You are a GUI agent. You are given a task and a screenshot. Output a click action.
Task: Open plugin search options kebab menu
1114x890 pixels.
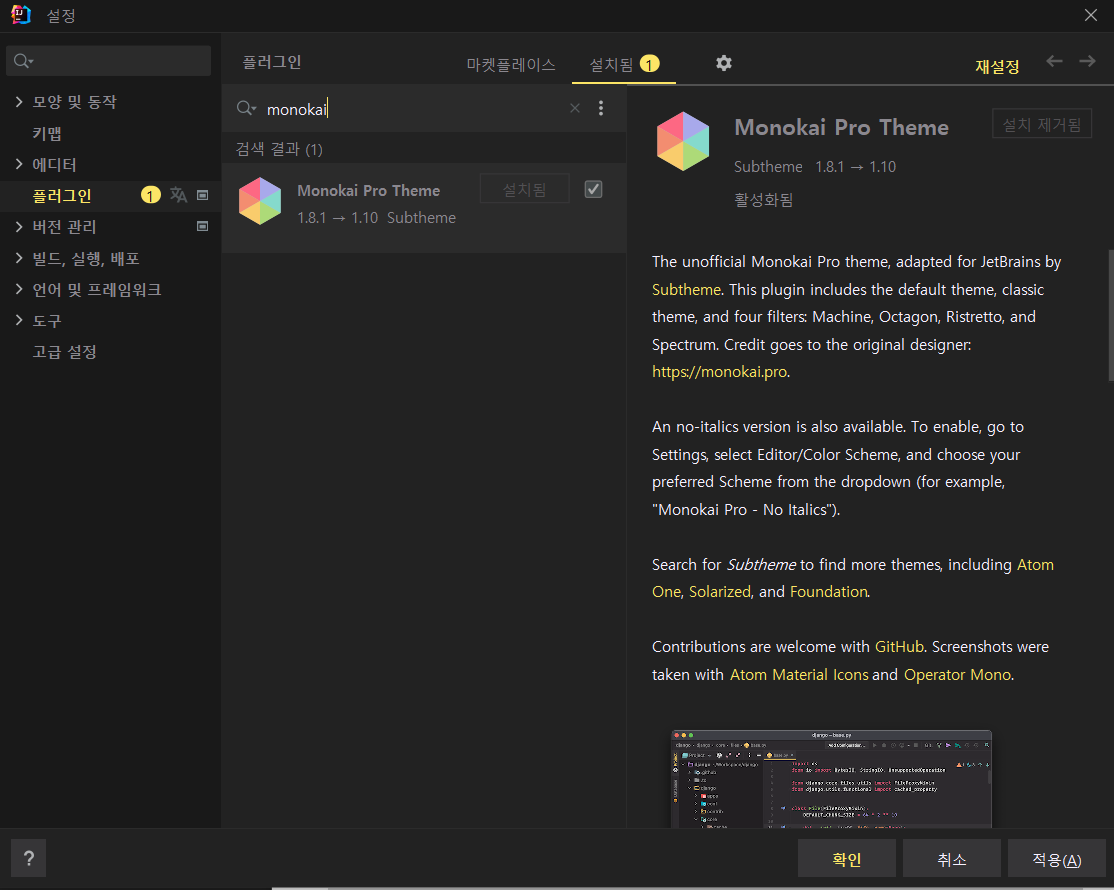(601, 108)
